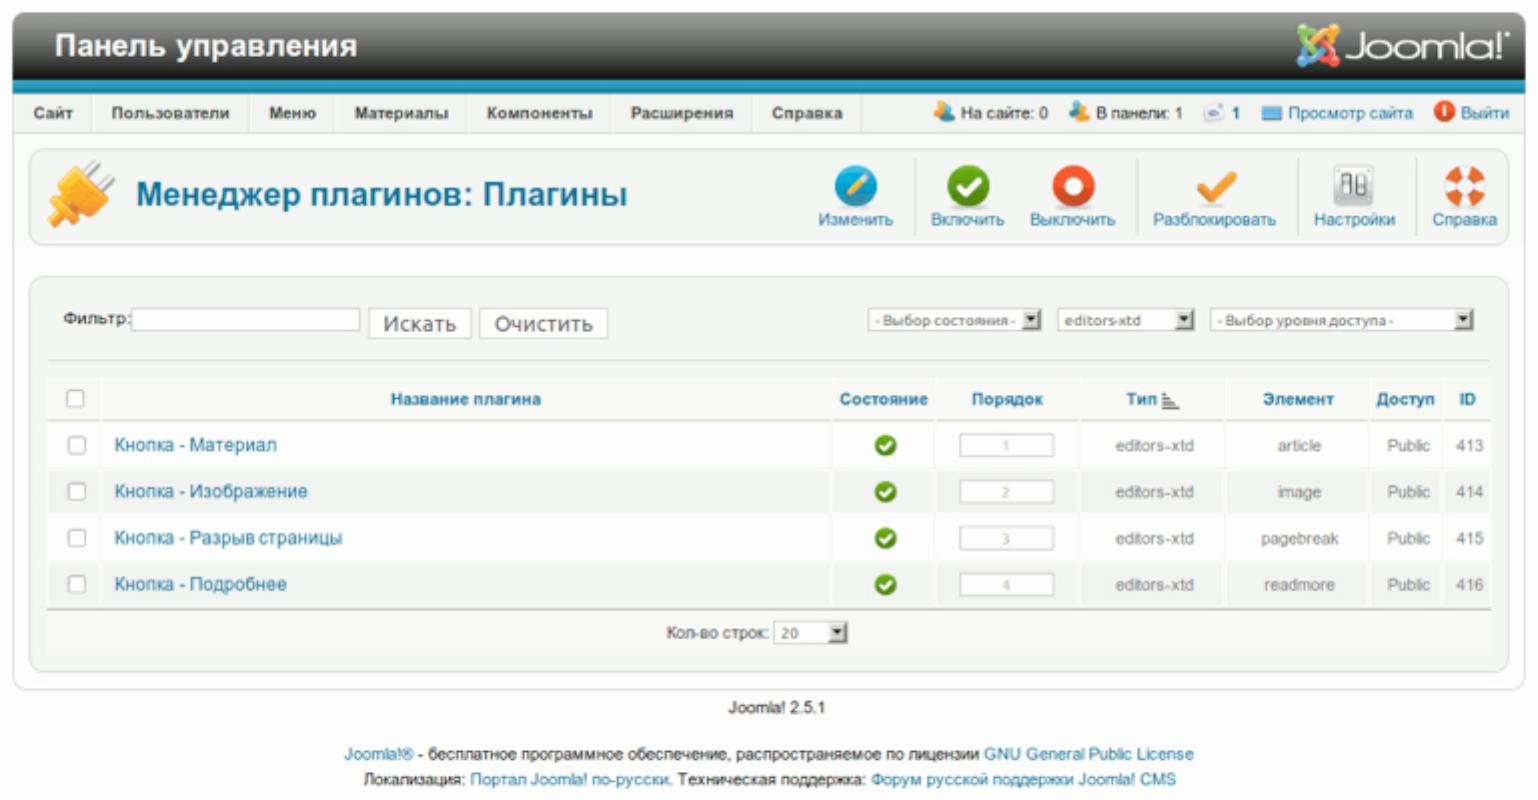Click the orange plug plugin manager icon
Screen dimensions: 1538x800
click(x=81, y=194)
